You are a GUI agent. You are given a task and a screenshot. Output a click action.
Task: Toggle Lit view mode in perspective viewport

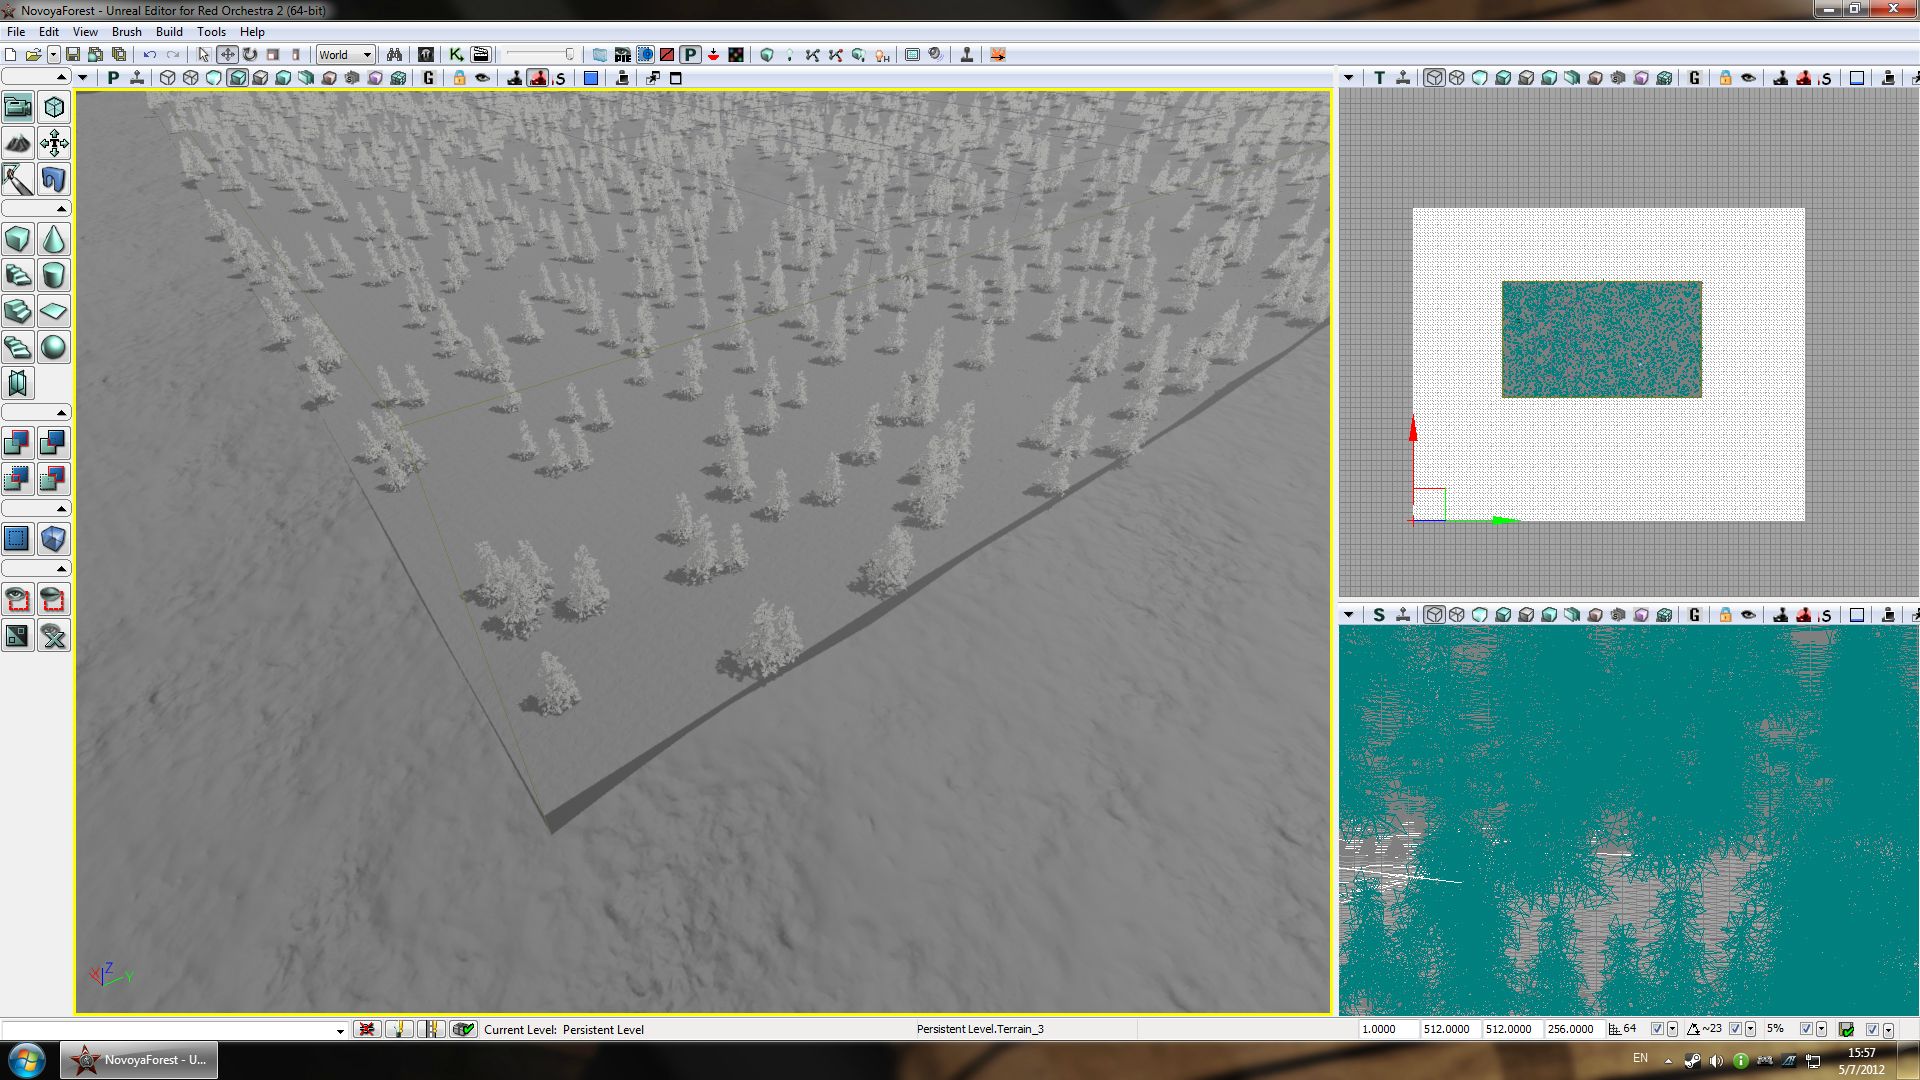[238, 77]
